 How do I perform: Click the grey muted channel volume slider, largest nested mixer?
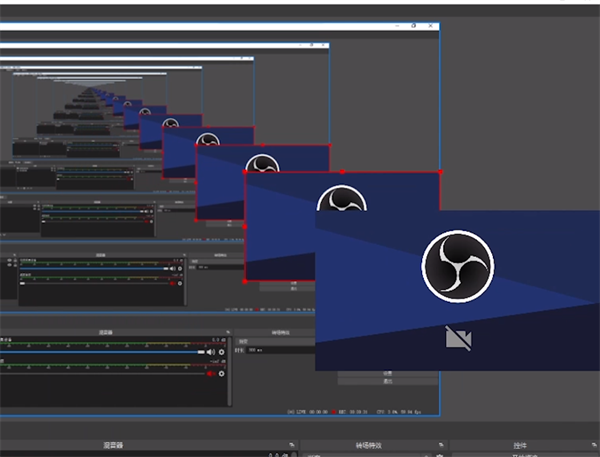click(x=103, y=374)
